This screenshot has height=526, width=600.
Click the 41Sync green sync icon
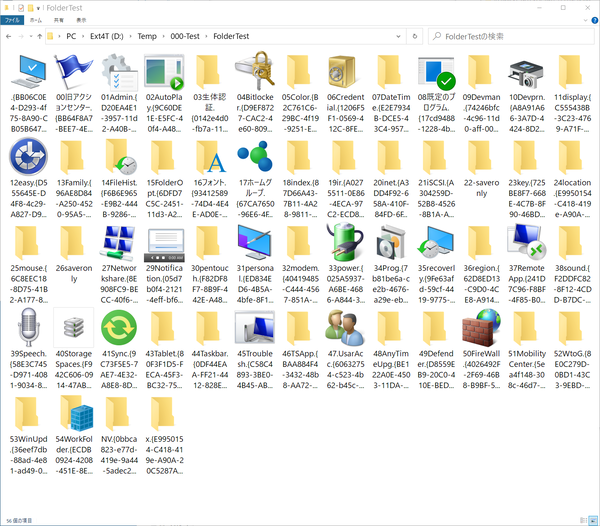119,328
